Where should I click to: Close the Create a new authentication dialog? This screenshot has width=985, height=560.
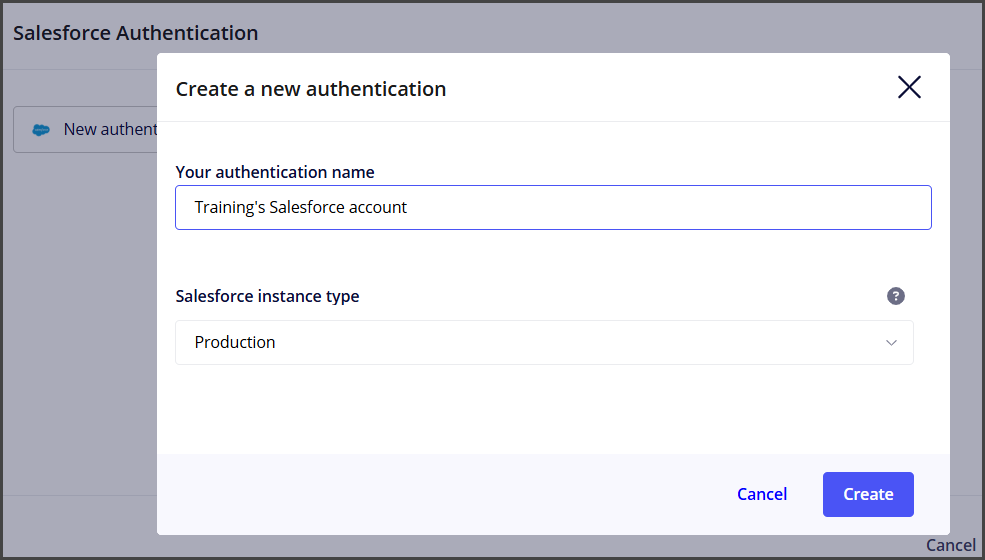coord(909,87)
